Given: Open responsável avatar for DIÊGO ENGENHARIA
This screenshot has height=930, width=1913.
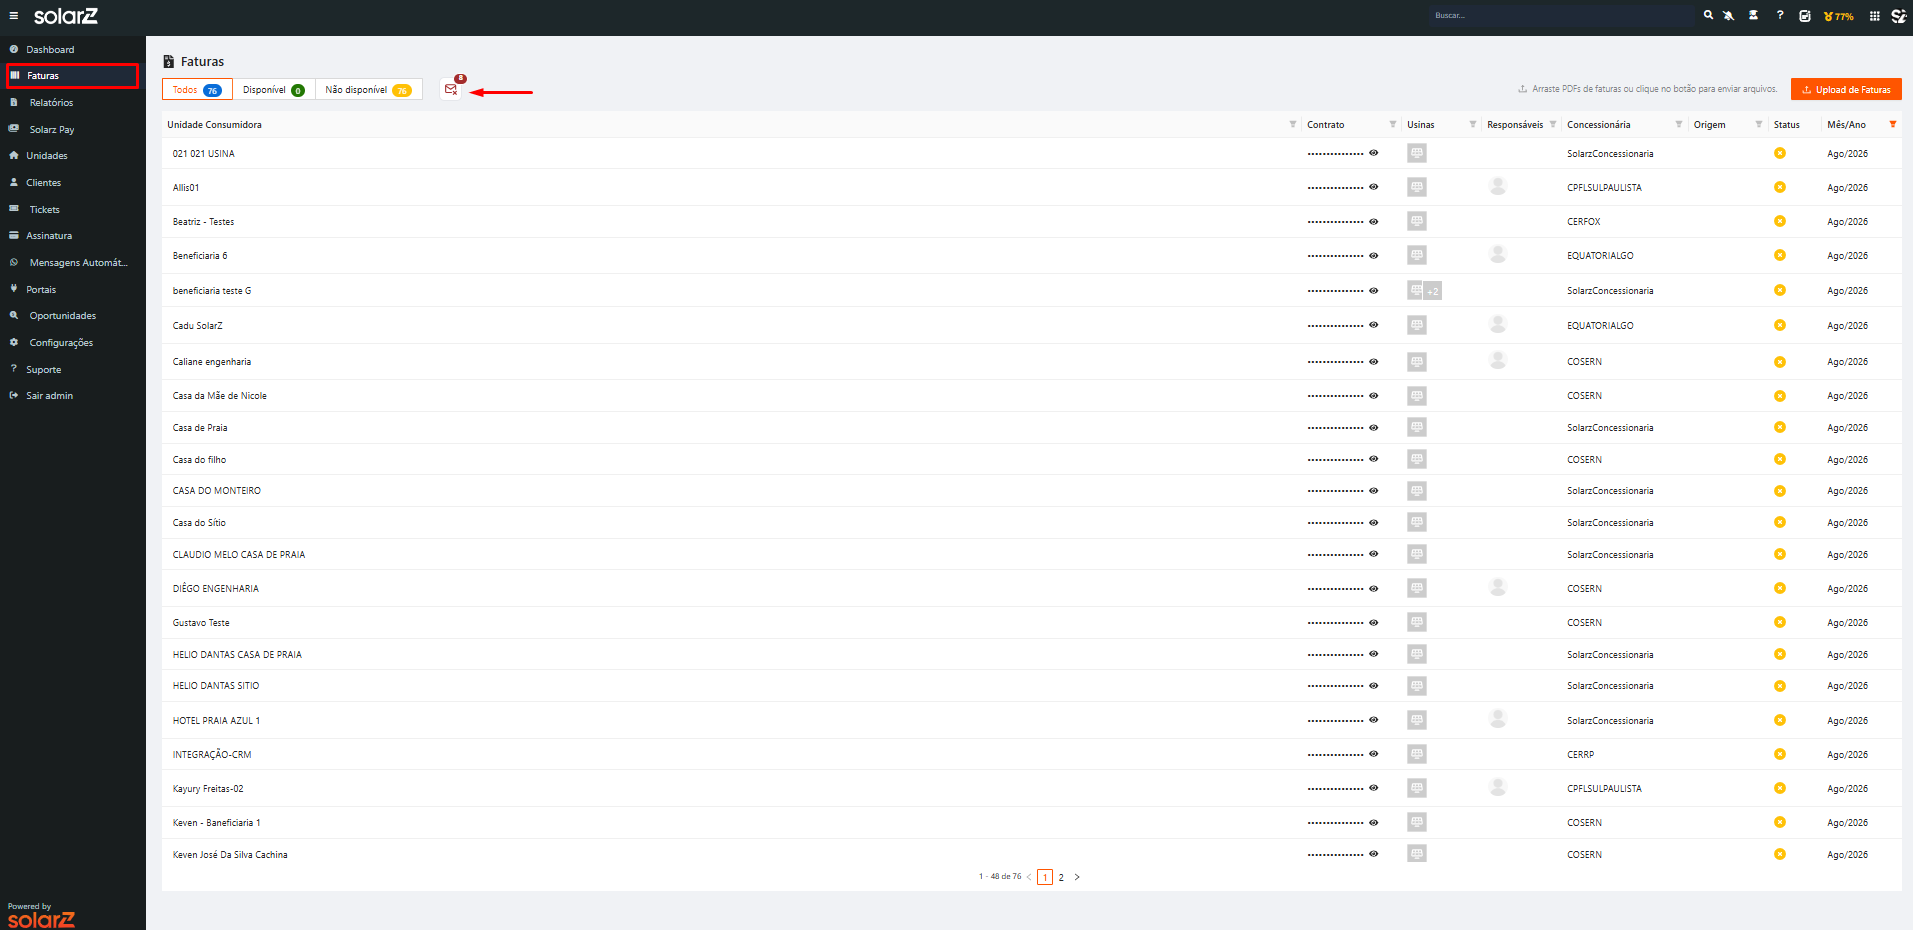Looking at the screenshot, I should pos(1498,587).
